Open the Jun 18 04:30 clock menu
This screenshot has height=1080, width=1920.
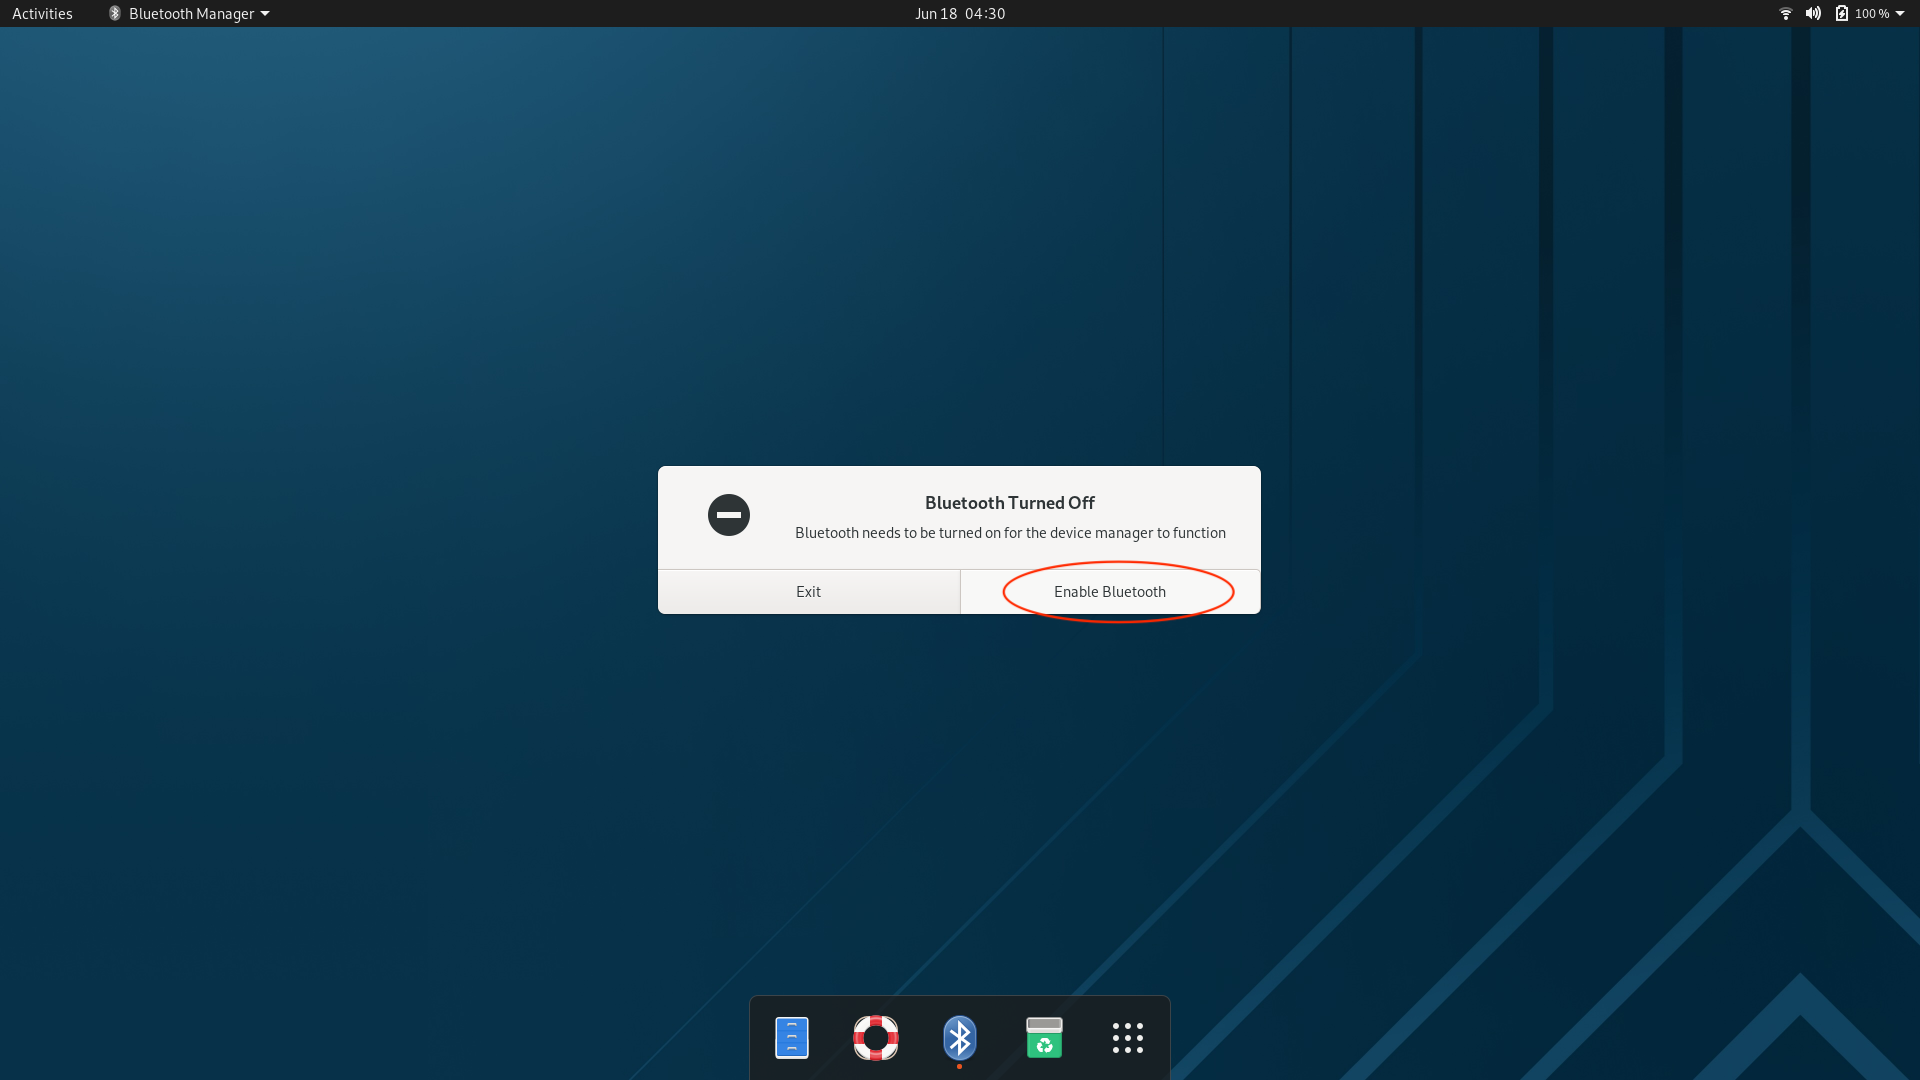[959, 13]
